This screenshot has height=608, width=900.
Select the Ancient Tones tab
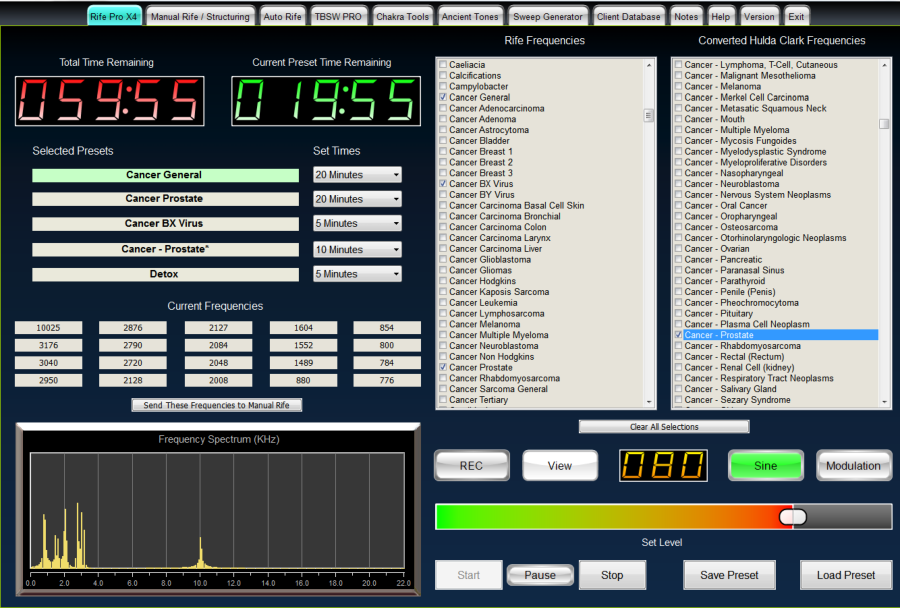point(470,16)
